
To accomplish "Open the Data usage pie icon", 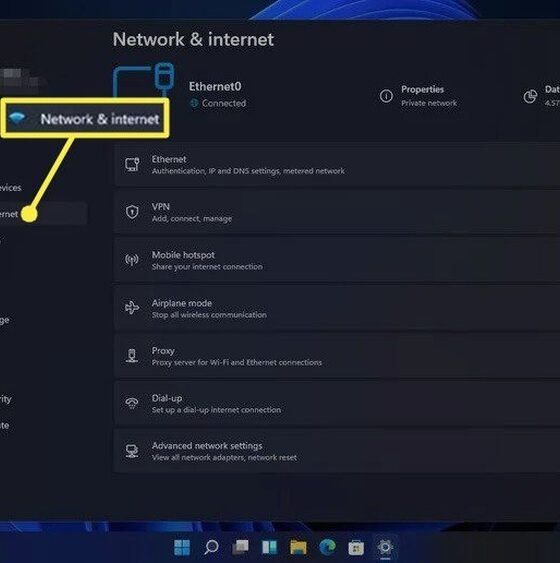I will pos(530,96).
